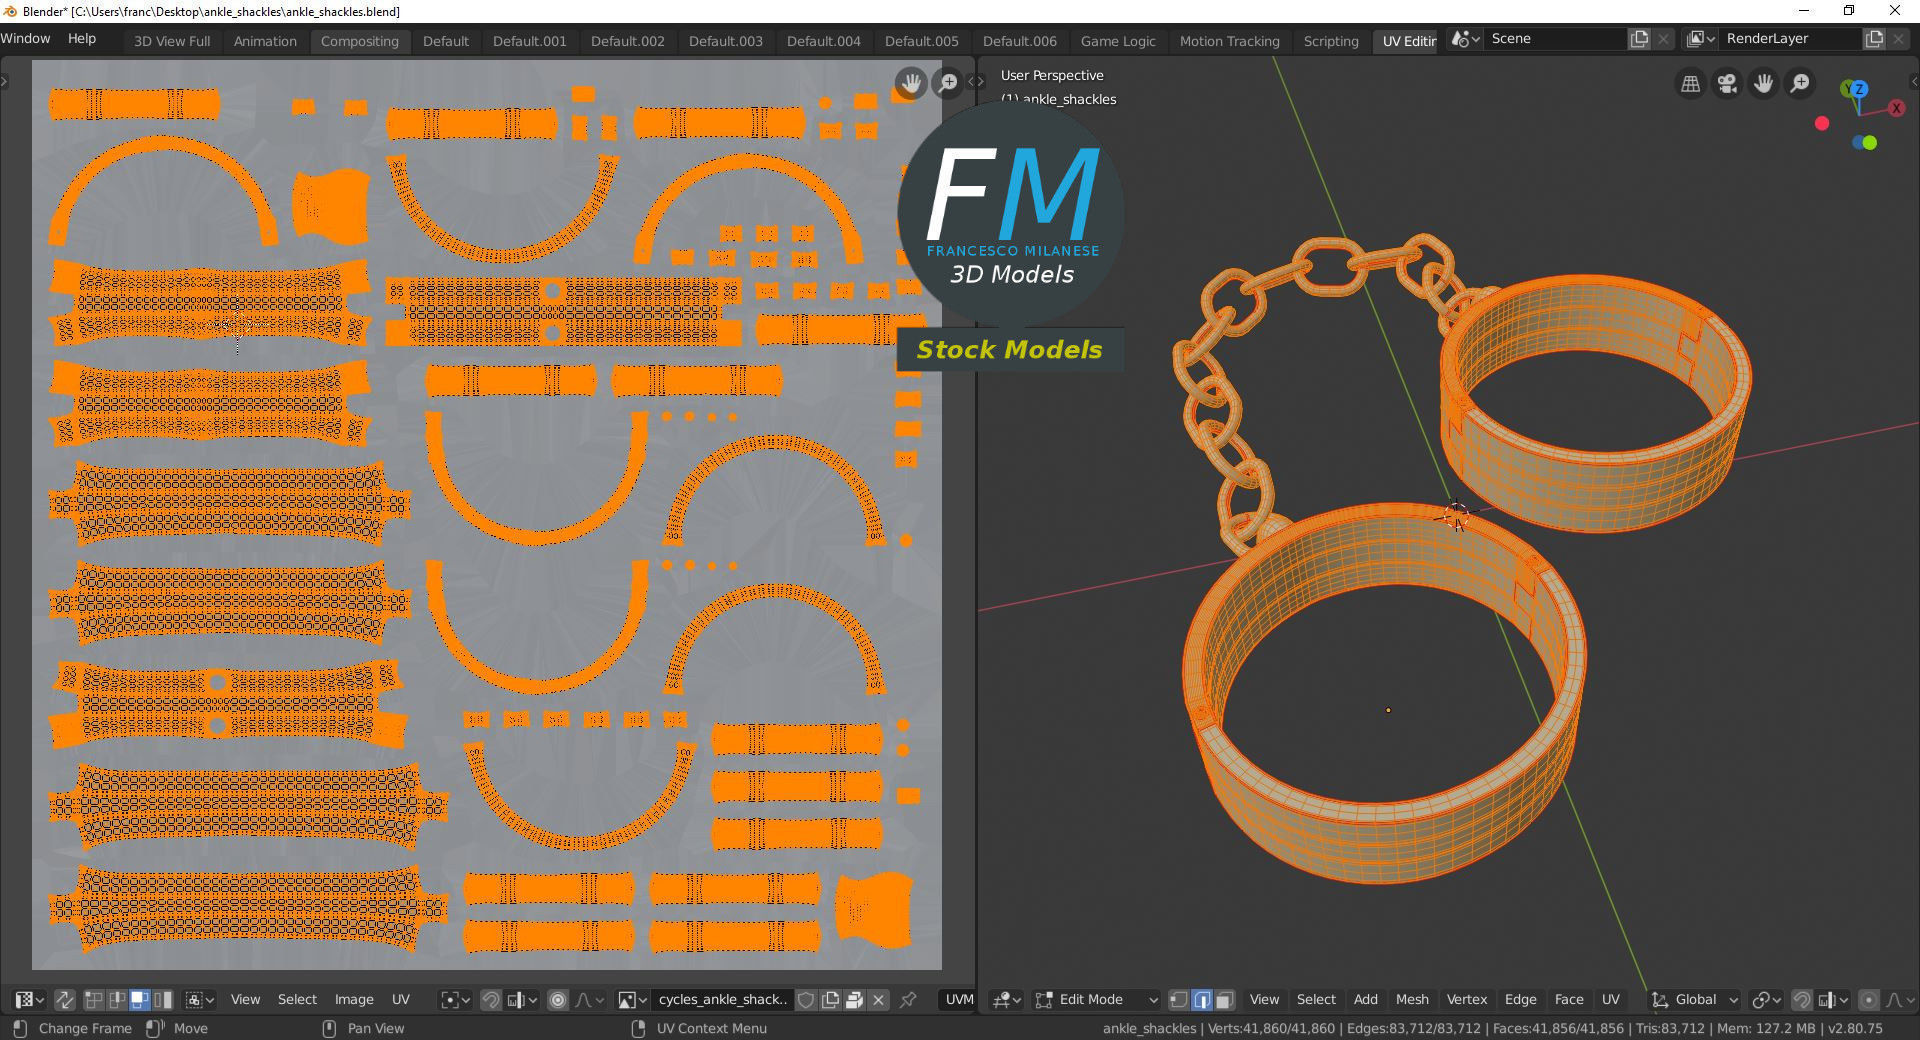Click open image stack icon
Screen dimensions: 1920x1040
pos(854,999)
